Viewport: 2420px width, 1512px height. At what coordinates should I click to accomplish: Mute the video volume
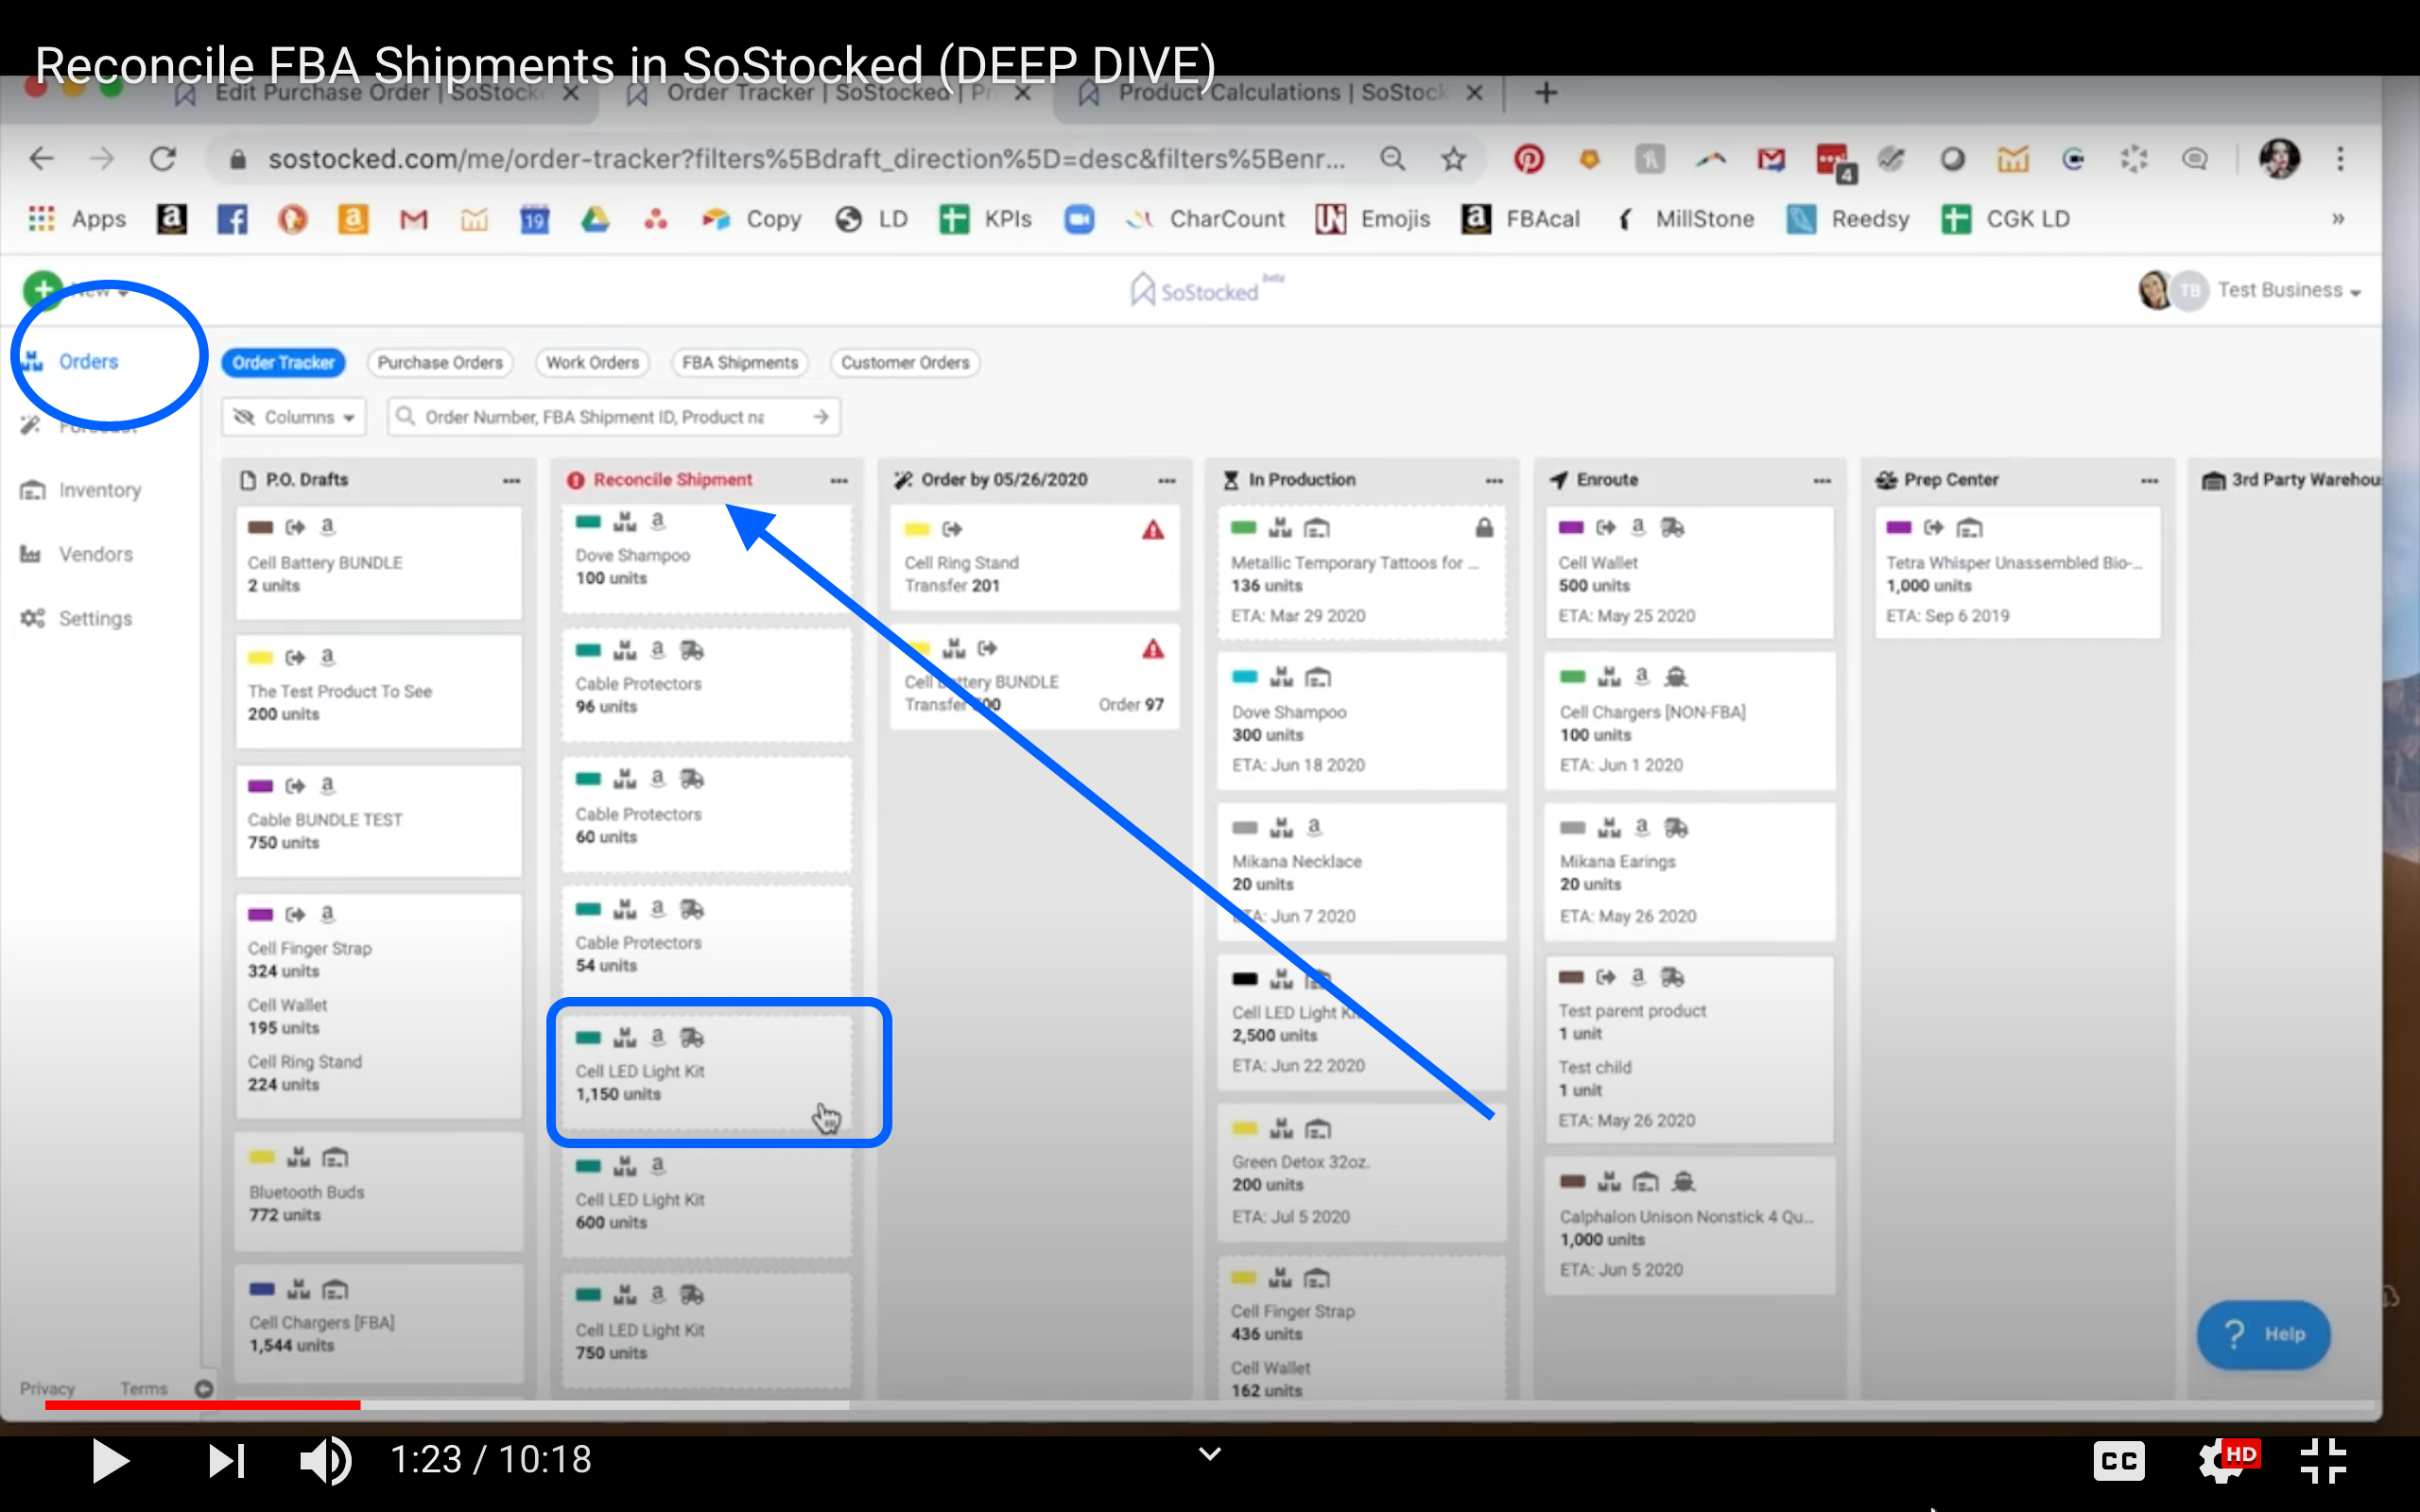[x=325, y=1460]
